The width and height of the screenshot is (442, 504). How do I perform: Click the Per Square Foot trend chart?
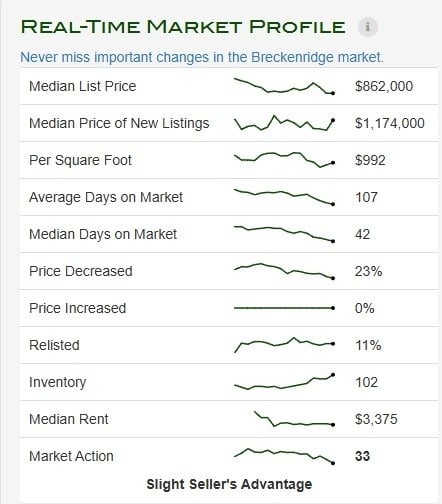[284, 160]
